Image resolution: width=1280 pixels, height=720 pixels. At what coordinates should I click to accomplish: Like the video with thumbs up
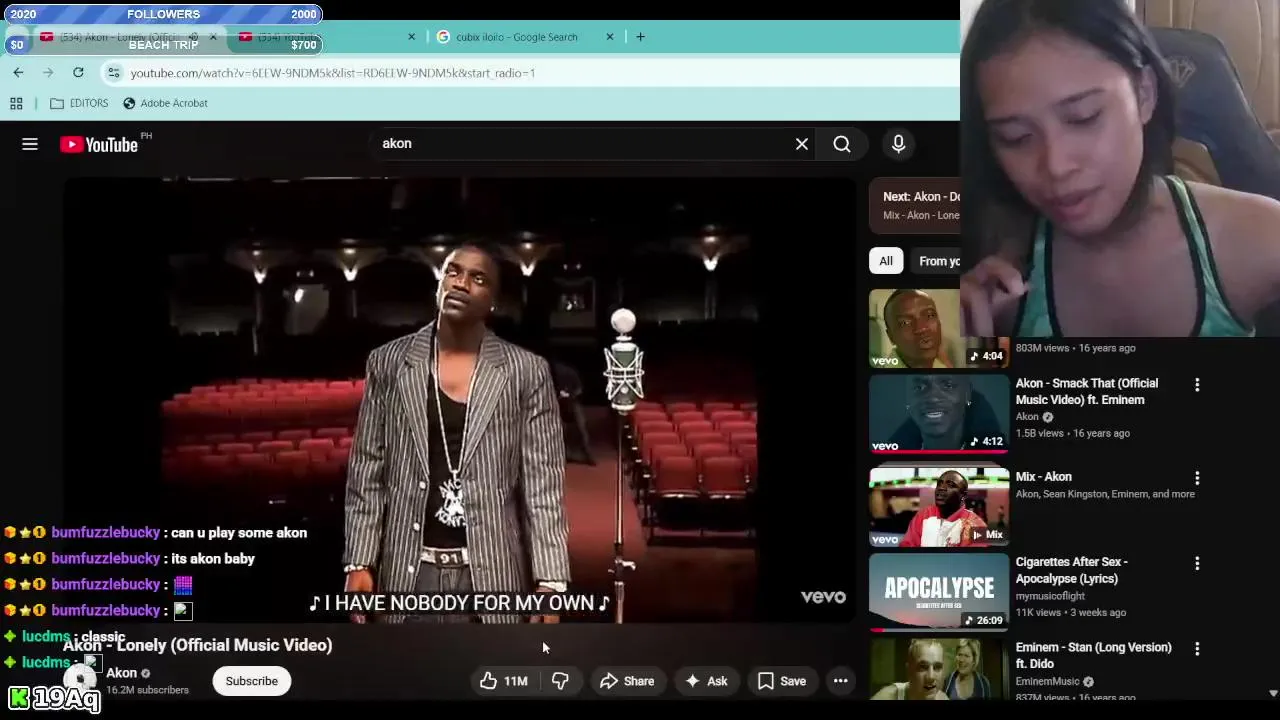pyautogui.click(x=503, y=681)
